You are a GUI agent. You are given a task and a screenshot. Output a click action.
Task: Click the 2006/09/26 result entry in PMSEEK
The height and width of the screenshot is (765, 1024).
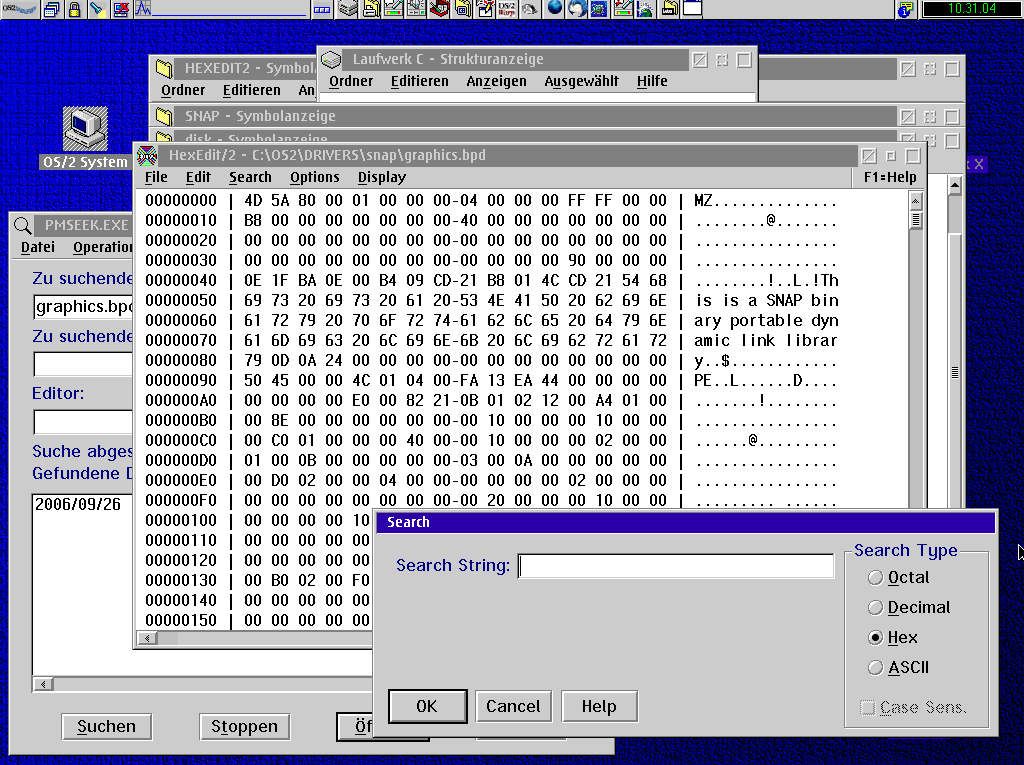pos(78,505)
